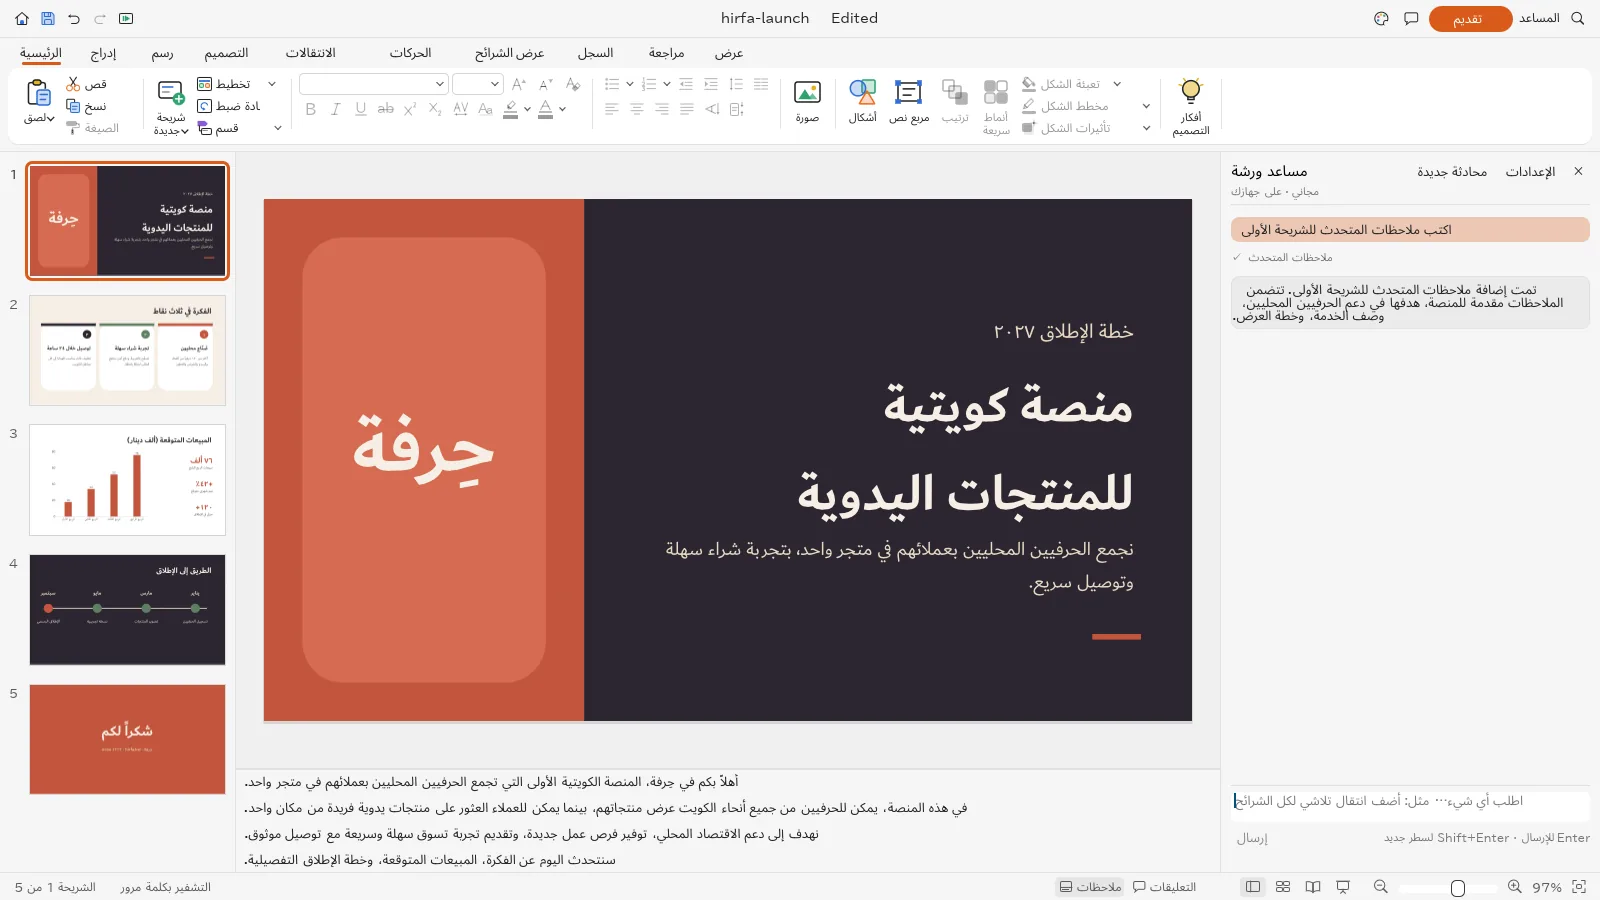The height and width of the screenshot is (900, 1600).
Task: Click the Cut (قص) scissors icon
Action: coord(73,84)
